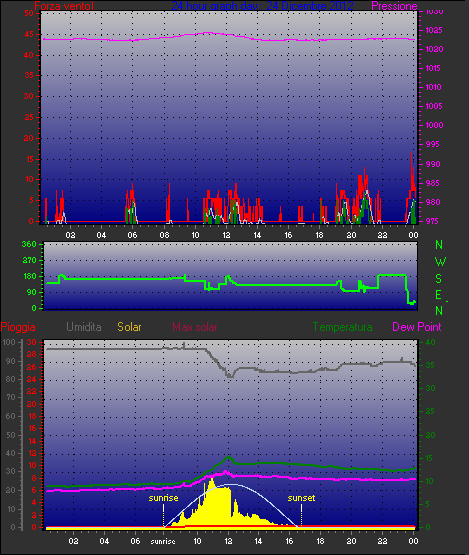Click the E compass direction letter

(x=438, y=295)
